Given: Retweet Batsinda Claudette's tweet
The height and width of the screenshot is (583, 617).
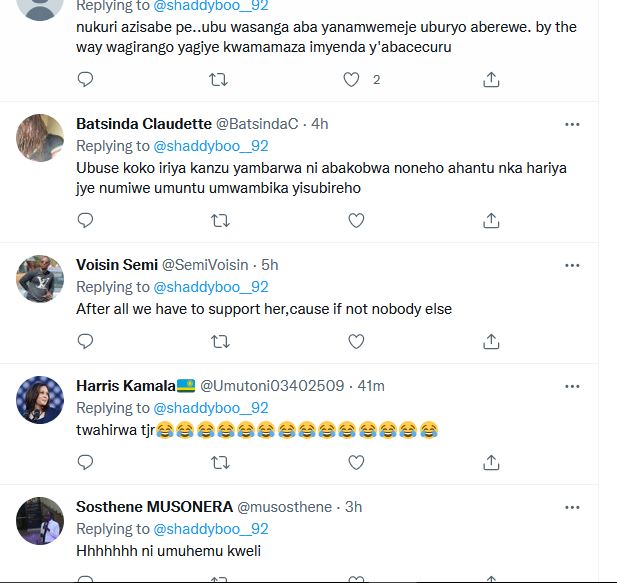Looking at the screenshot, I should tap(221, 219).
